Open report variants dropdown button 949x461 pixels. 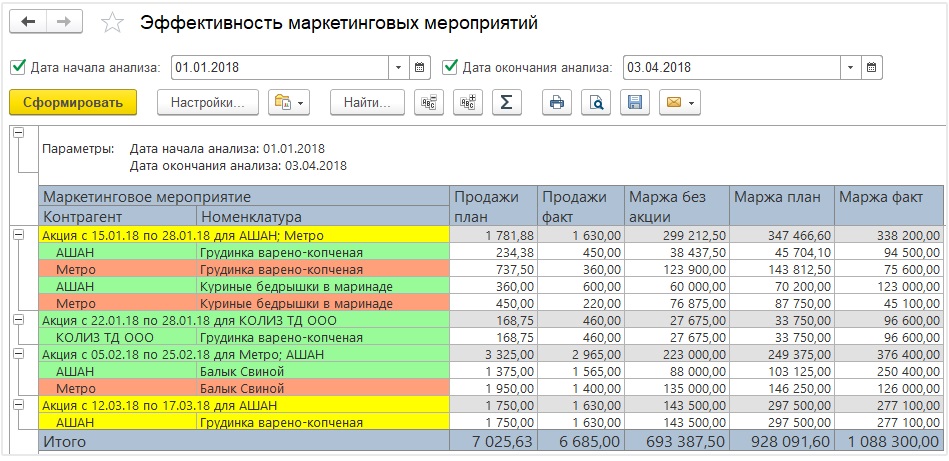coord(290,102)
